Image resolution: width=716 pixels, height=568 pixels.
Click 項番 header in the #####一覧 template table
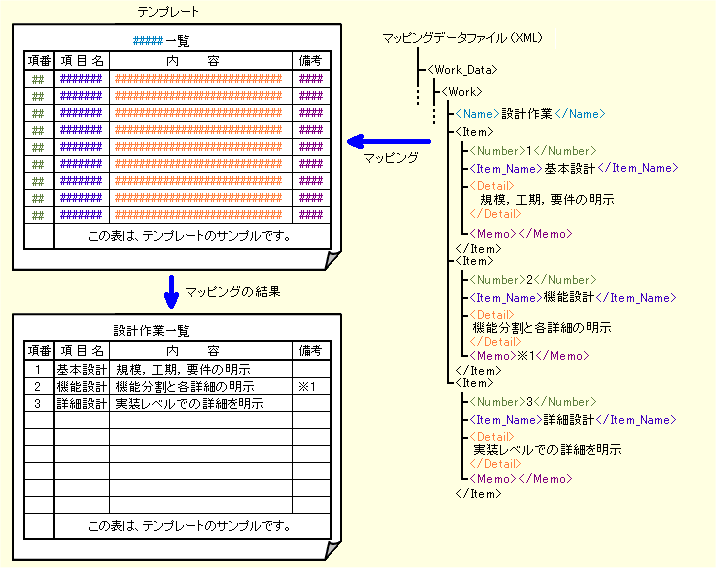pyautogui.click(x=39, y=61)
